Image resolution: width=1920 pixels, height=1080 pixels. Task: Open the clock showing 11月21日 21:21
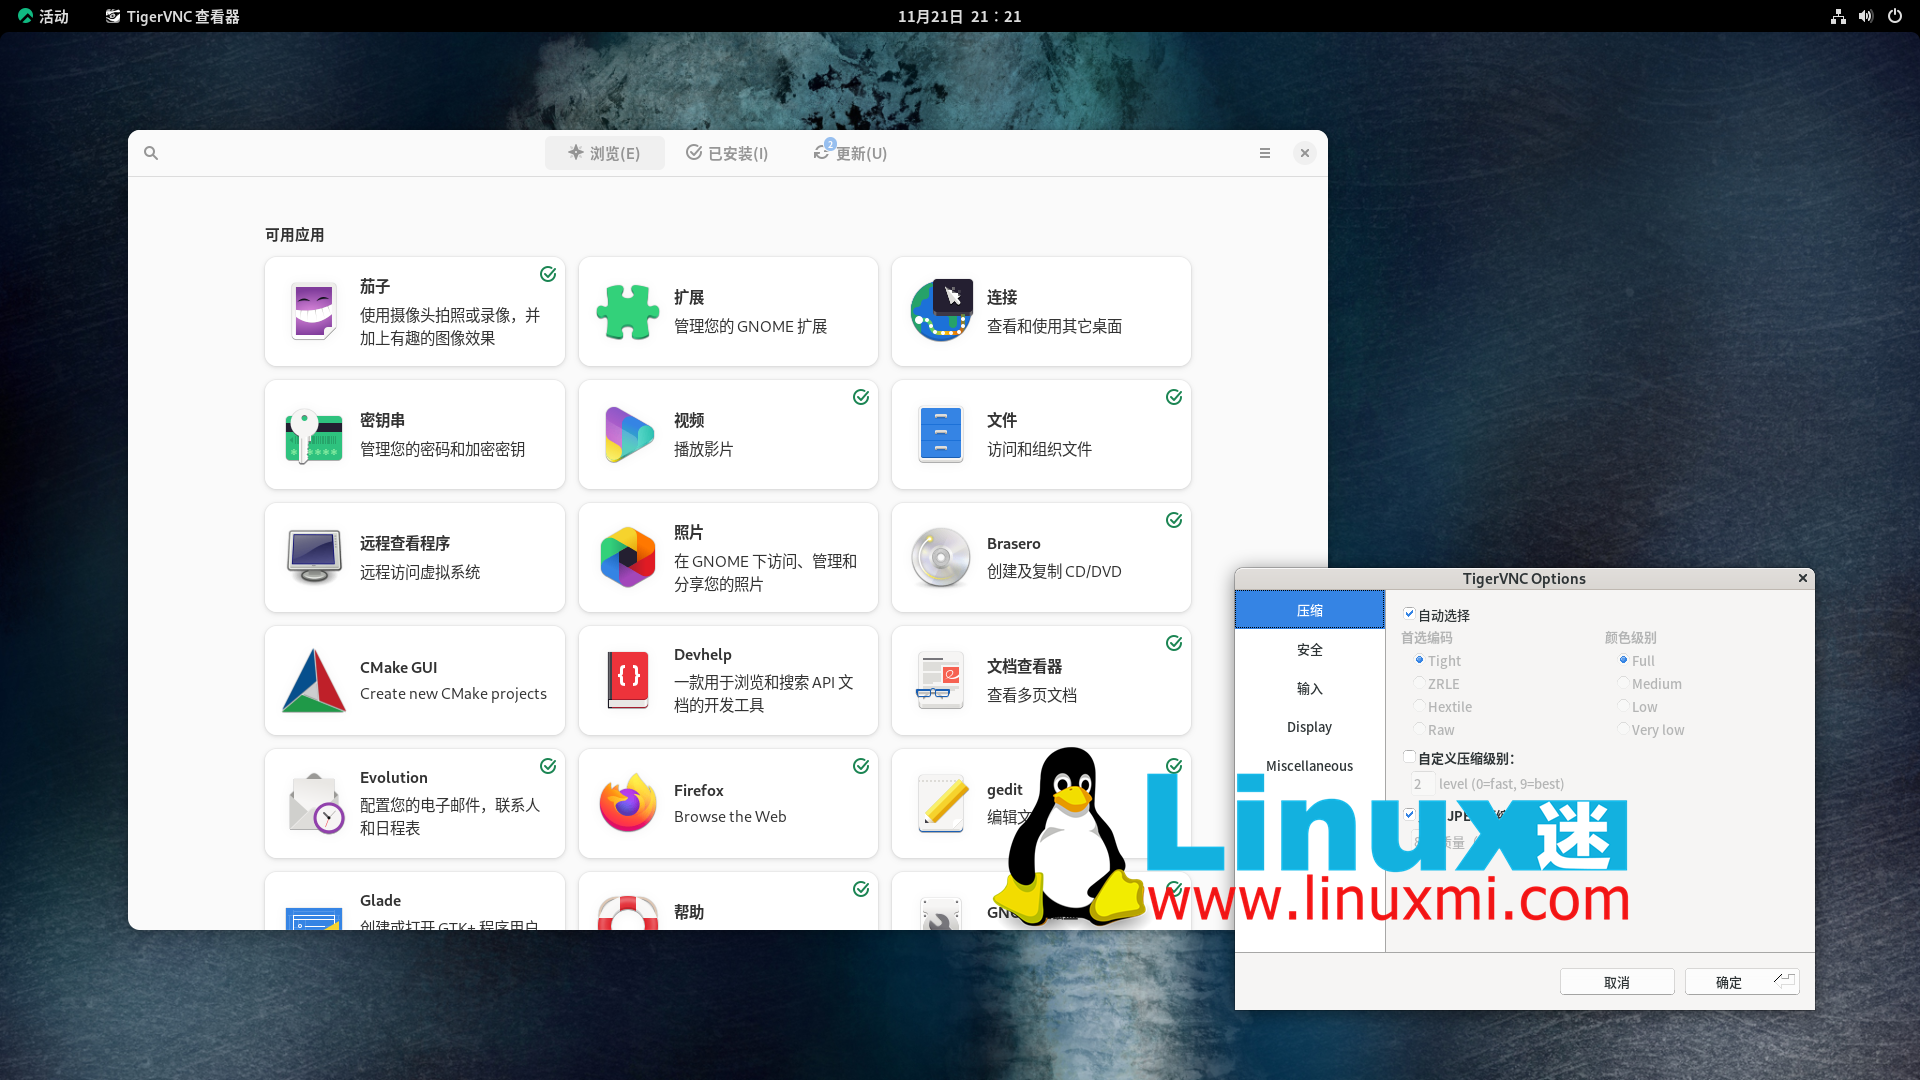[959, 16]
